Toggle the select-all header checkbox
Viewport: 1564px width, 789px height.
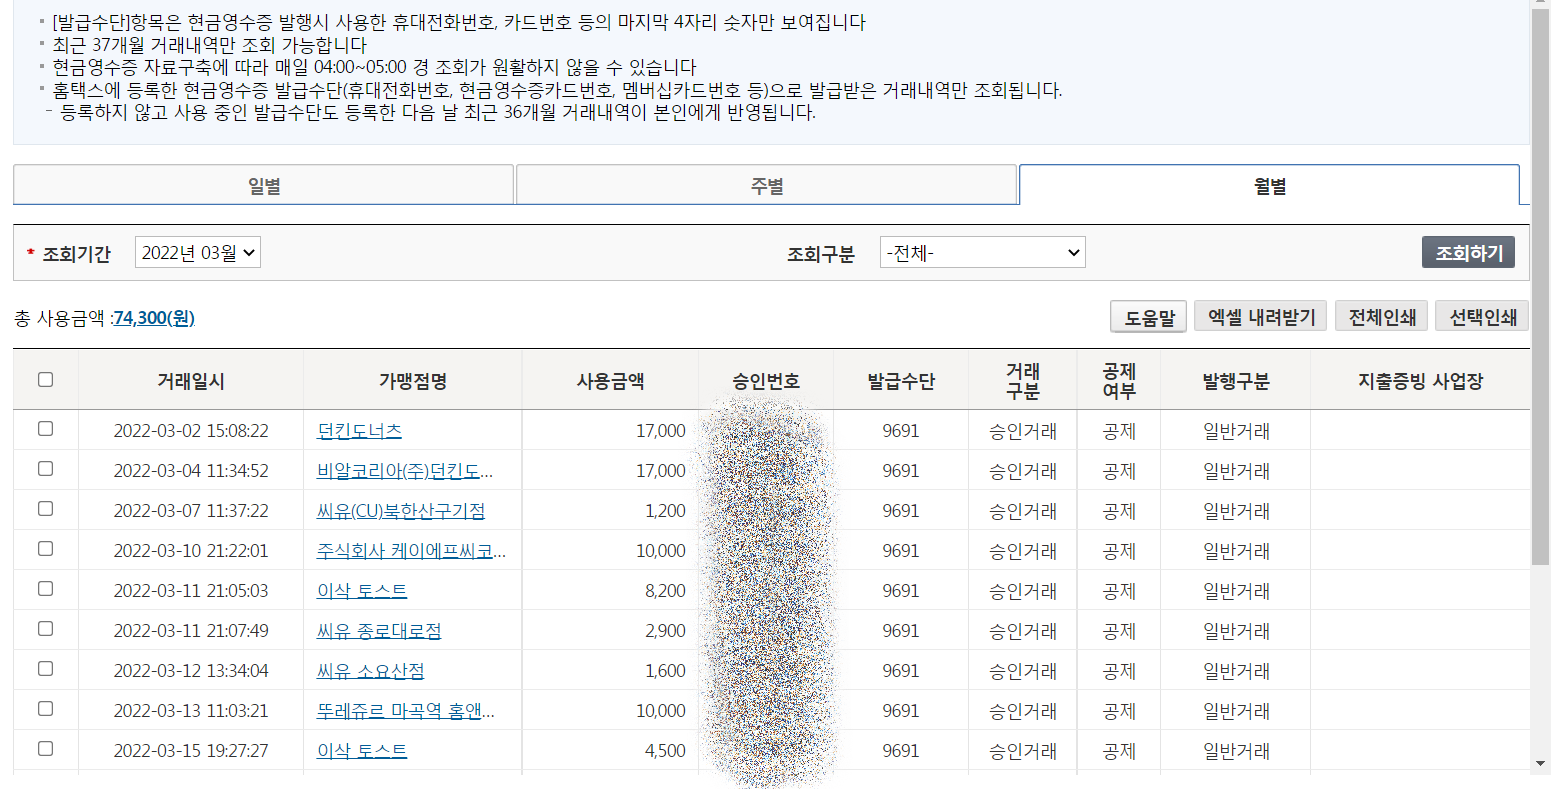[x=45, y=379]
